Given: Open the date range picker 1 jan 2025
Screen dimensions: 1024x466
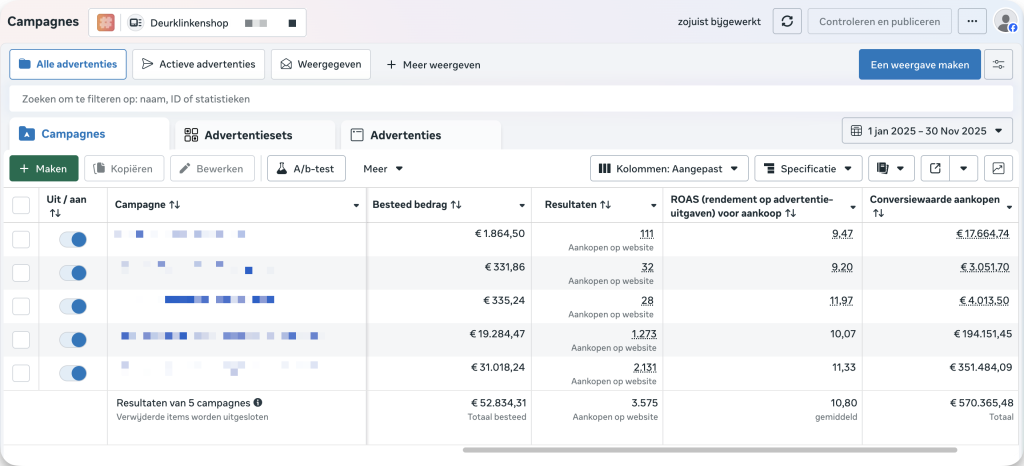Looking at the screenshot, I should [927, 131].
